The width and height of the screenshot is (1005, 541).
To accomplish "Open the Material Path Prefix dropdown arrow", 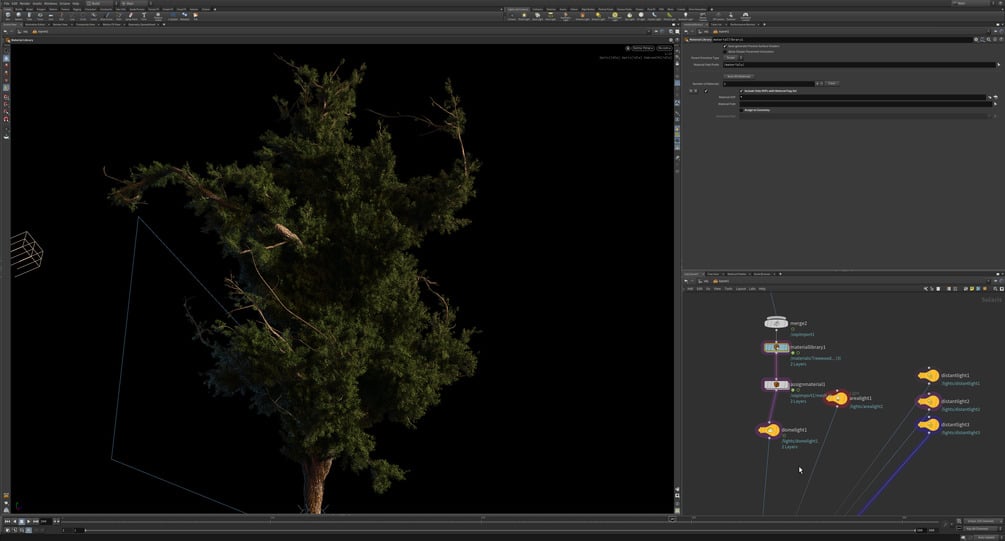I will (x=996, y=65).
